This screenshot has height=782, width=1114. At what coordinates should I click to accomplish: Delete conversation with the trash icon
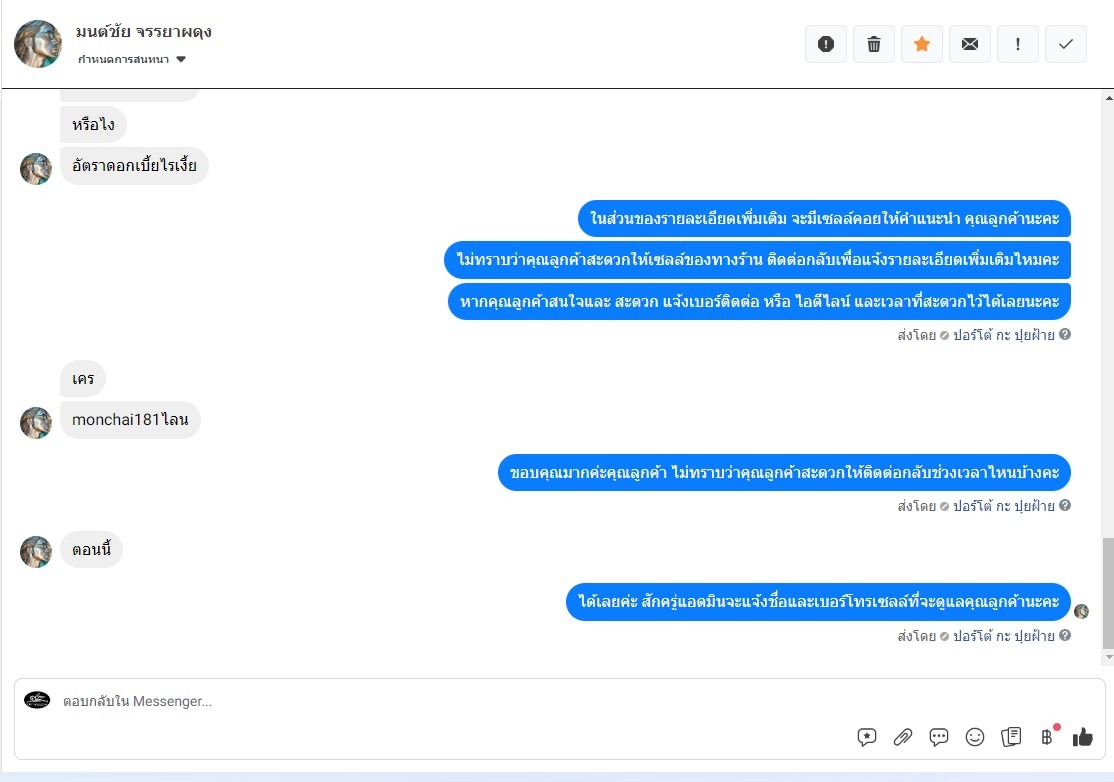874,44
